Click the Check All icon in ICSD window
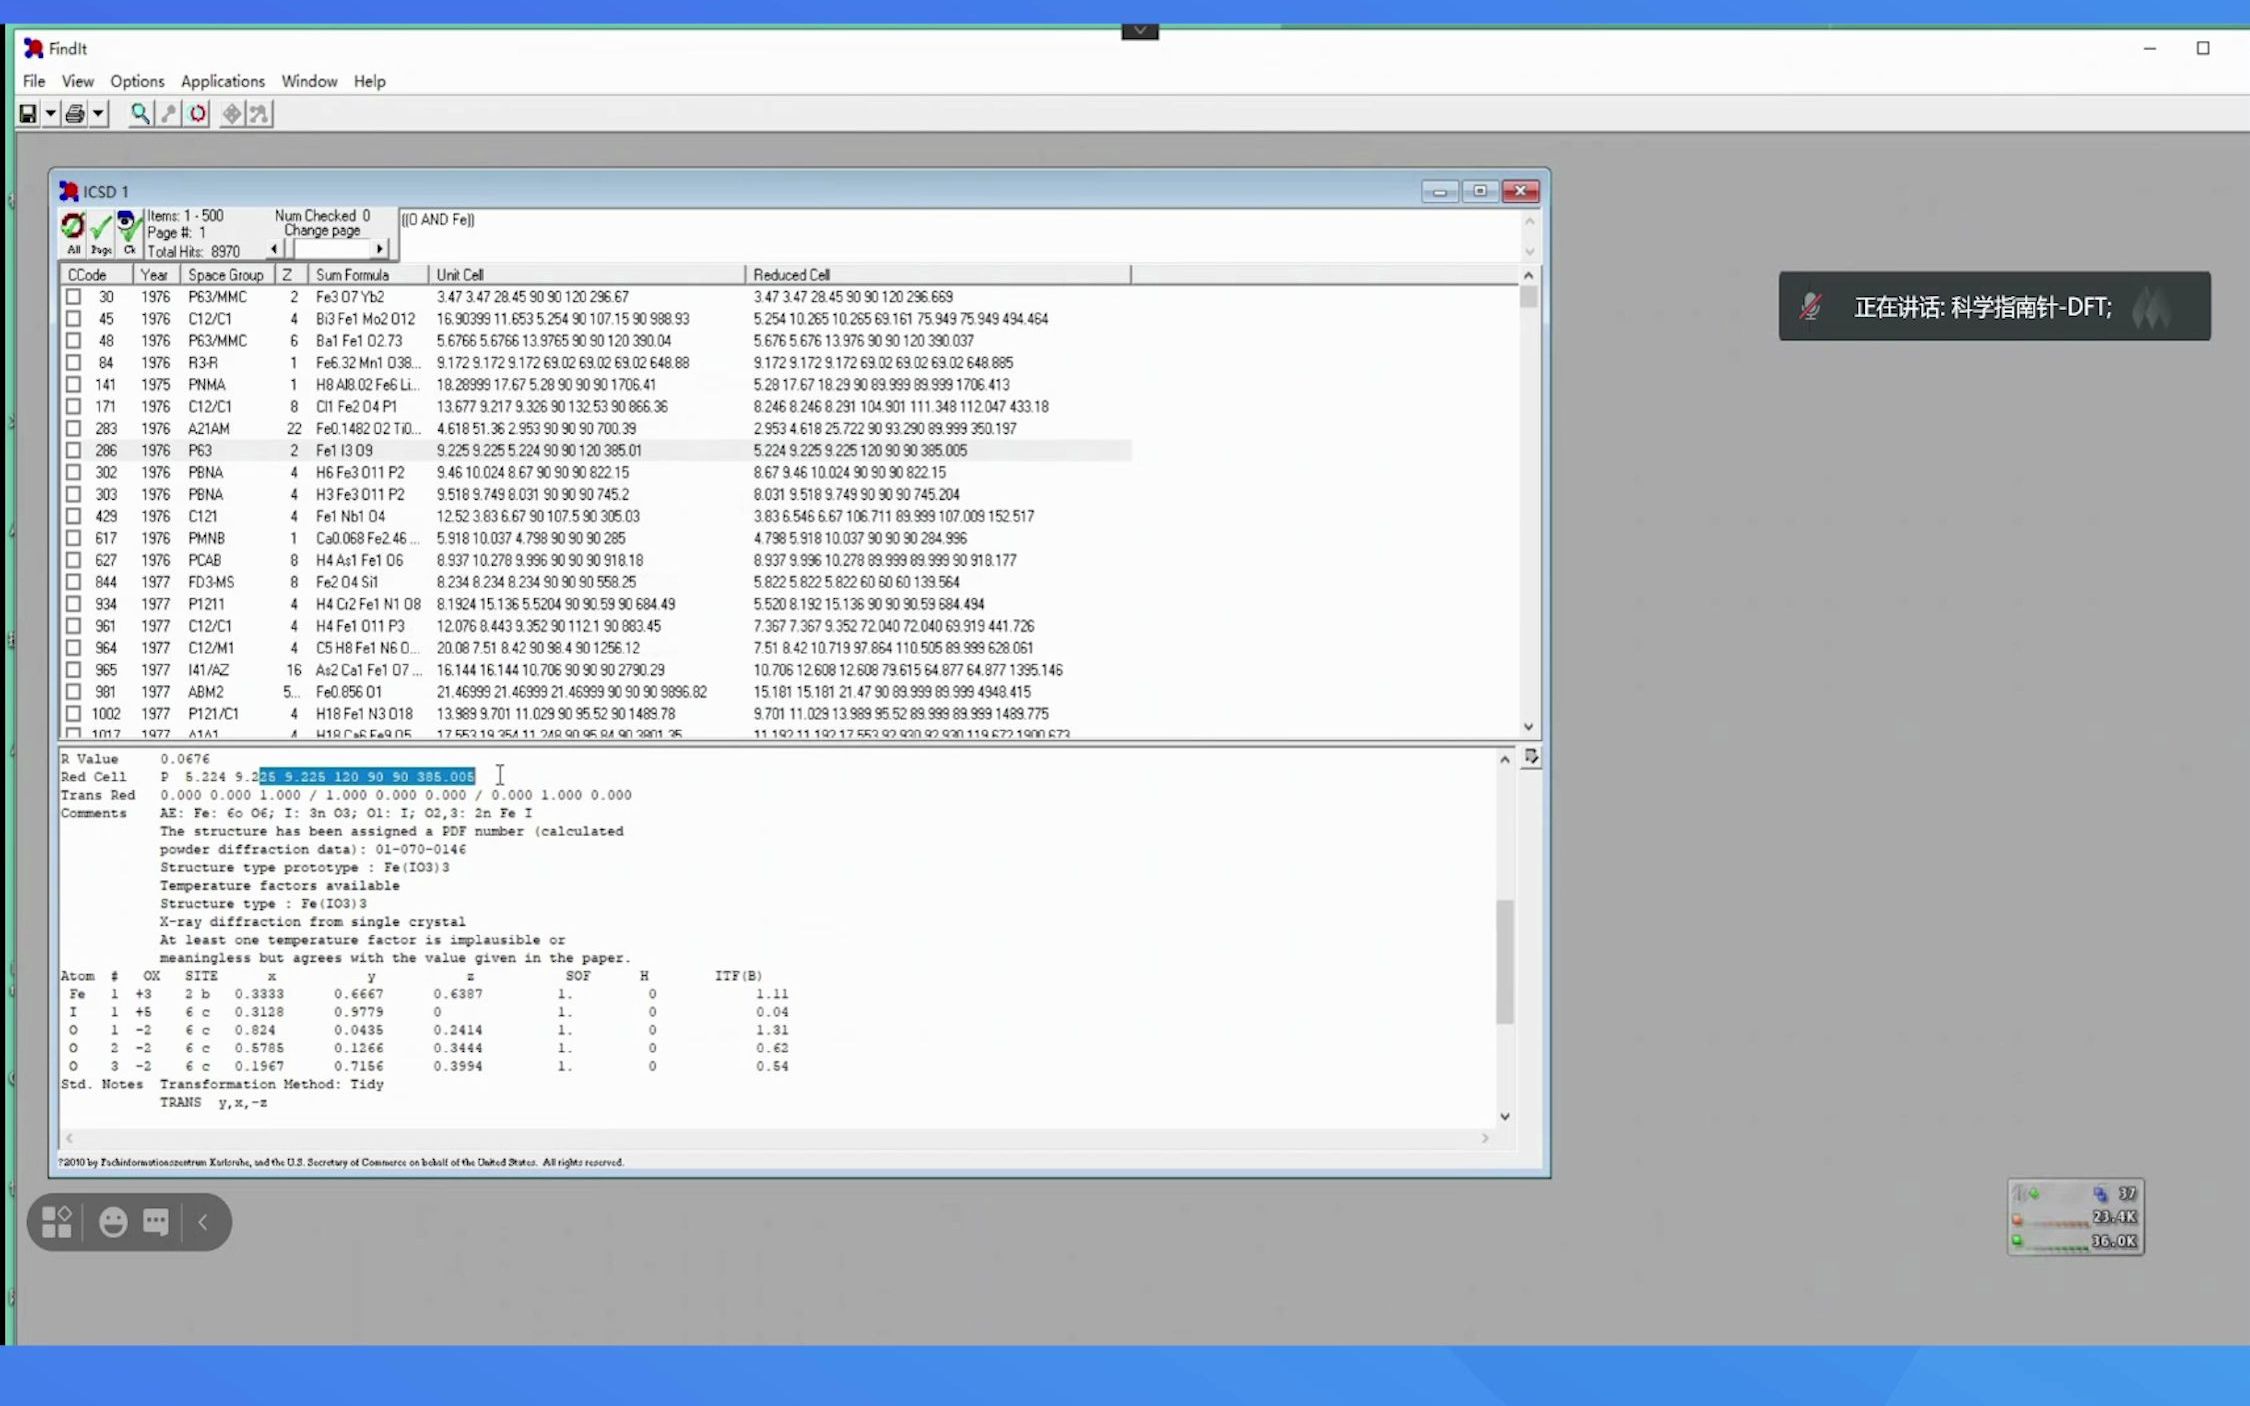2250x1406 pixels. click(x=73, y=232)
